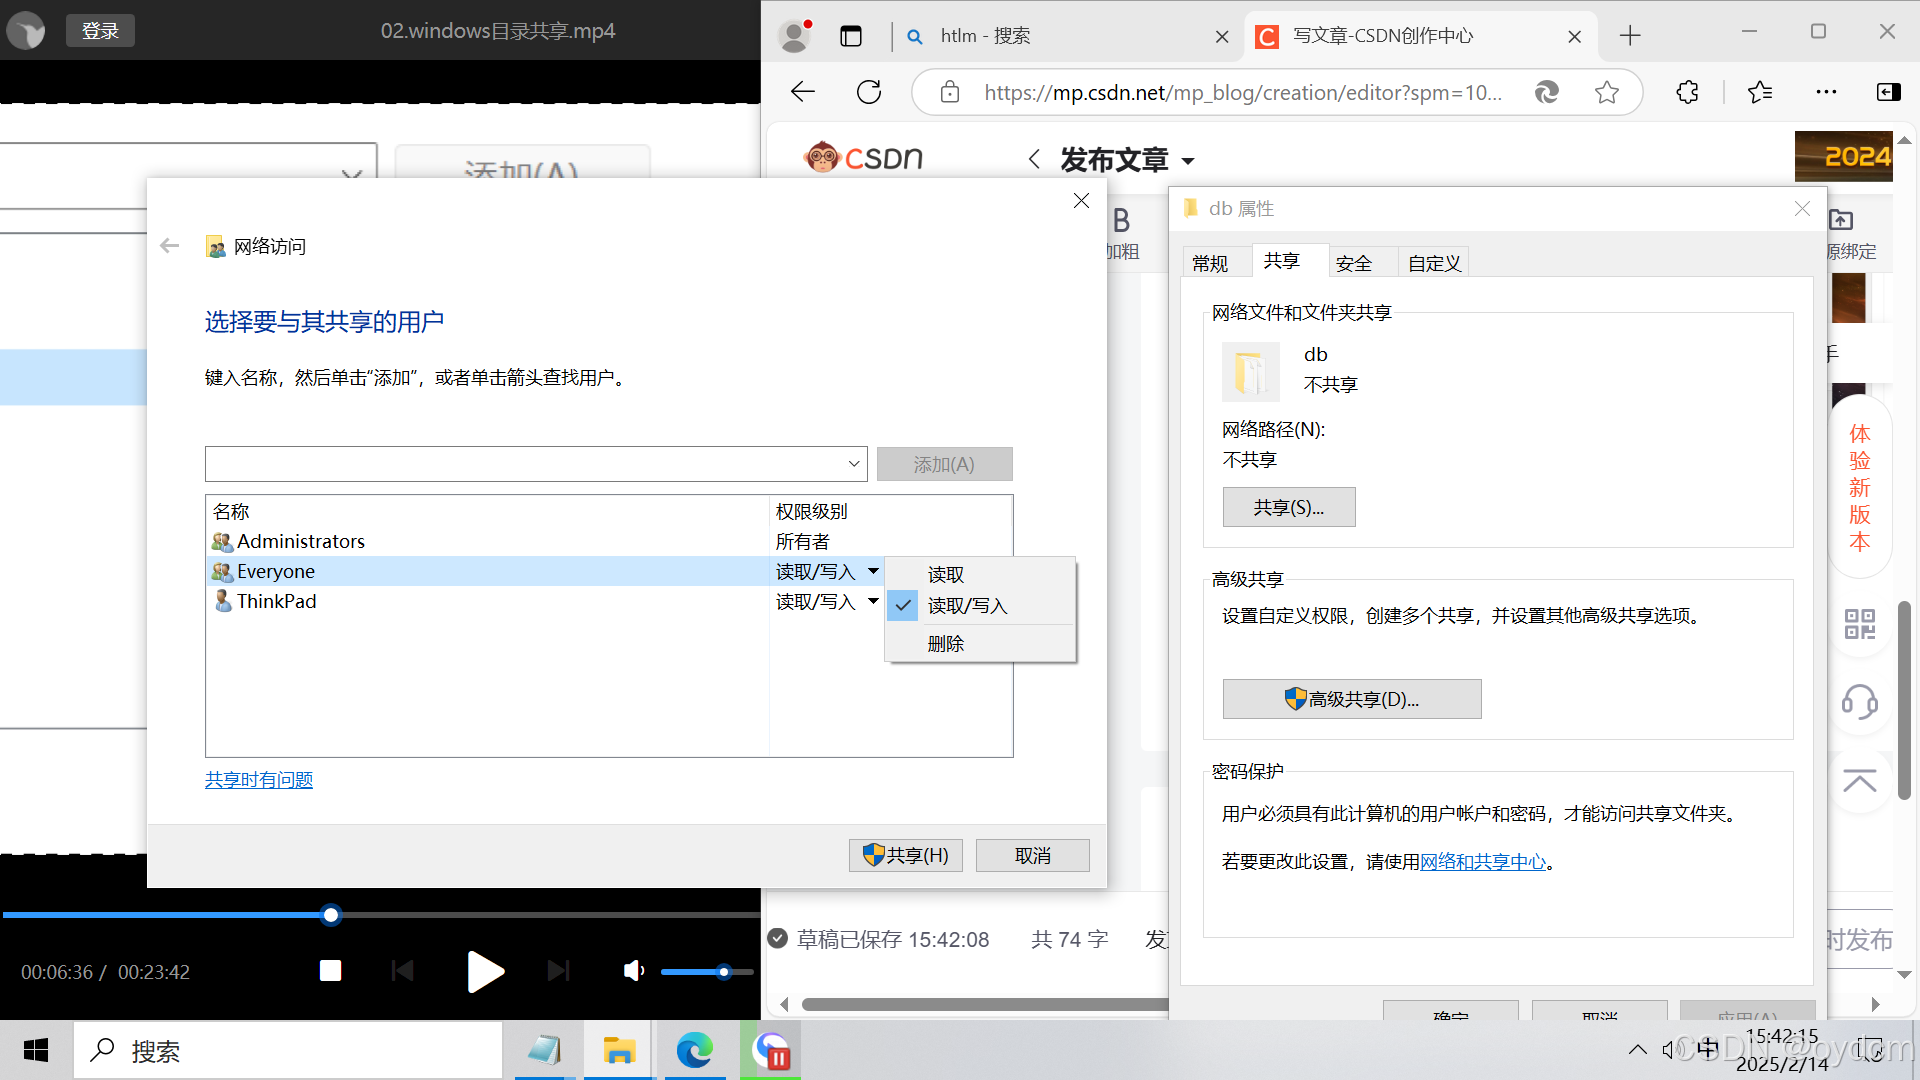Image resolution: width=1920 pixels, height=1080 pixels.
Task: Expand ThinkPad permission level dropdown arrow
Action: coord(873,601)
